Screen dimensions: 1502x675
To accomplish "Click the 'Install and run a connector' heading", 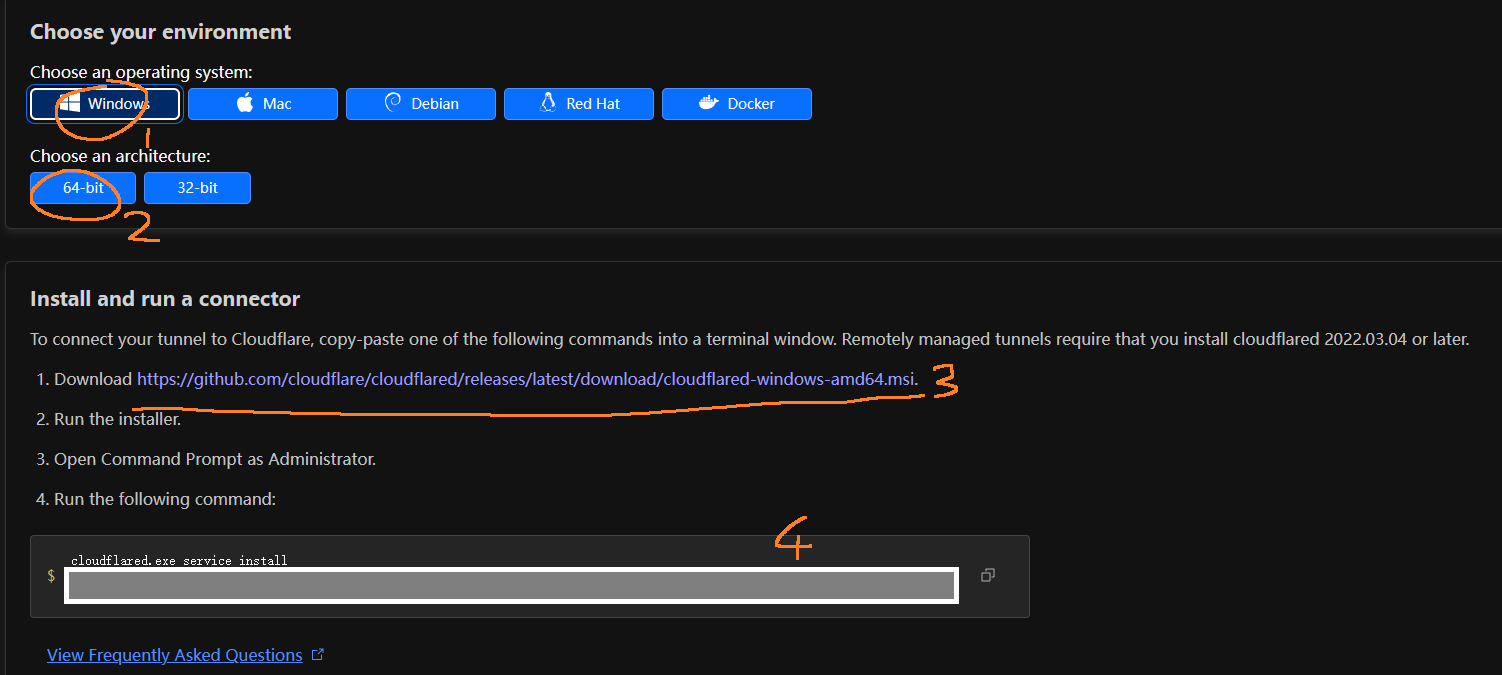I will click(165, 299).
